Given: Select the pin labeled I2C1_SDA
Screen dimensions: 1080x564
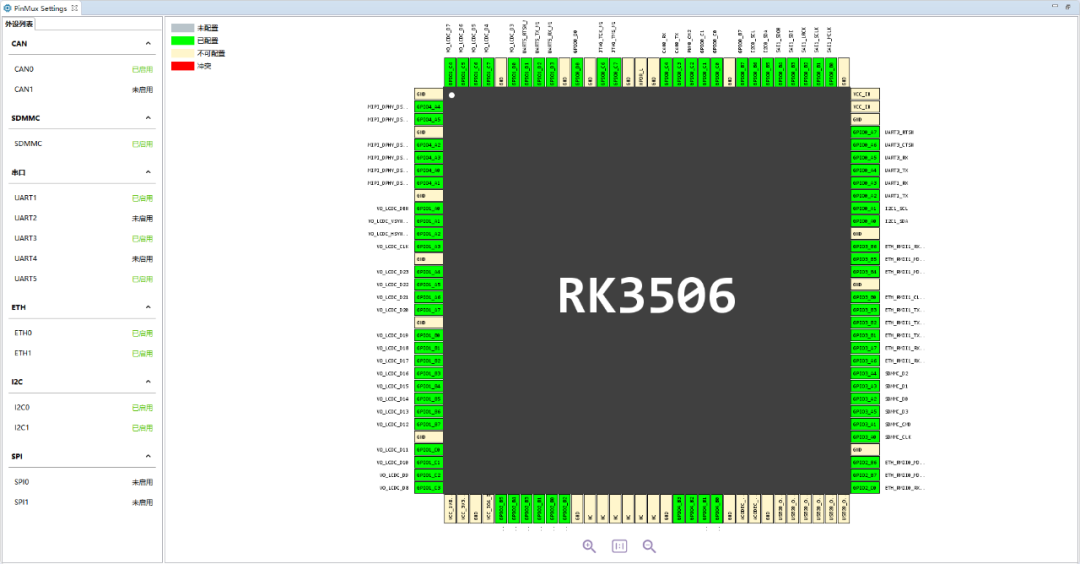Looking at the screenshot, I should [865, 221].
